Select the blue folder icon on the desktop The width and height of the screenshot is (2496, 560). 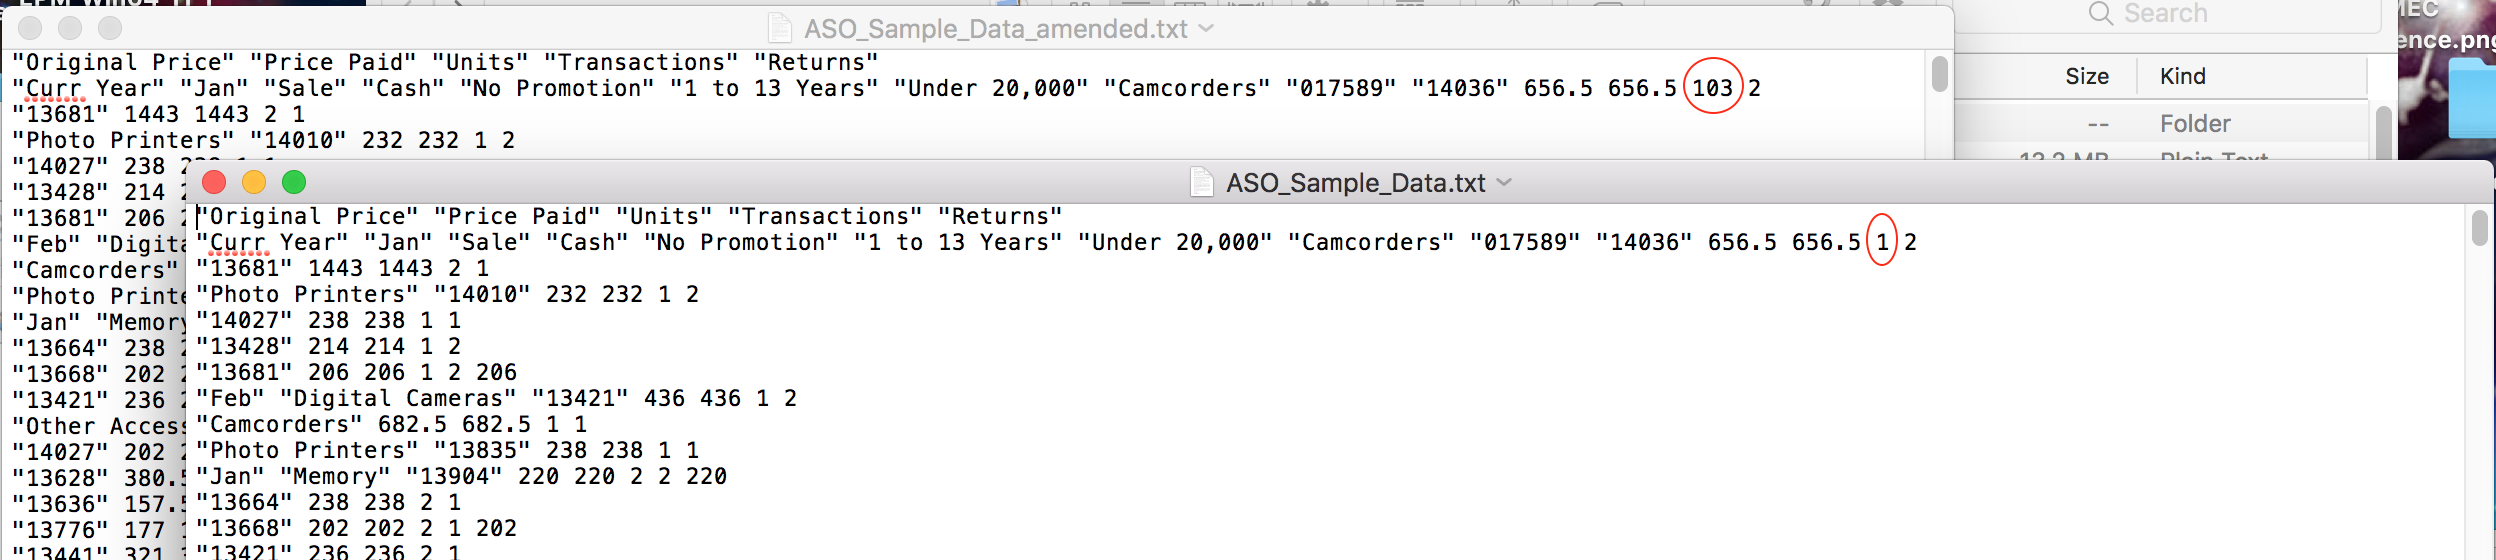click(2474, 98)
